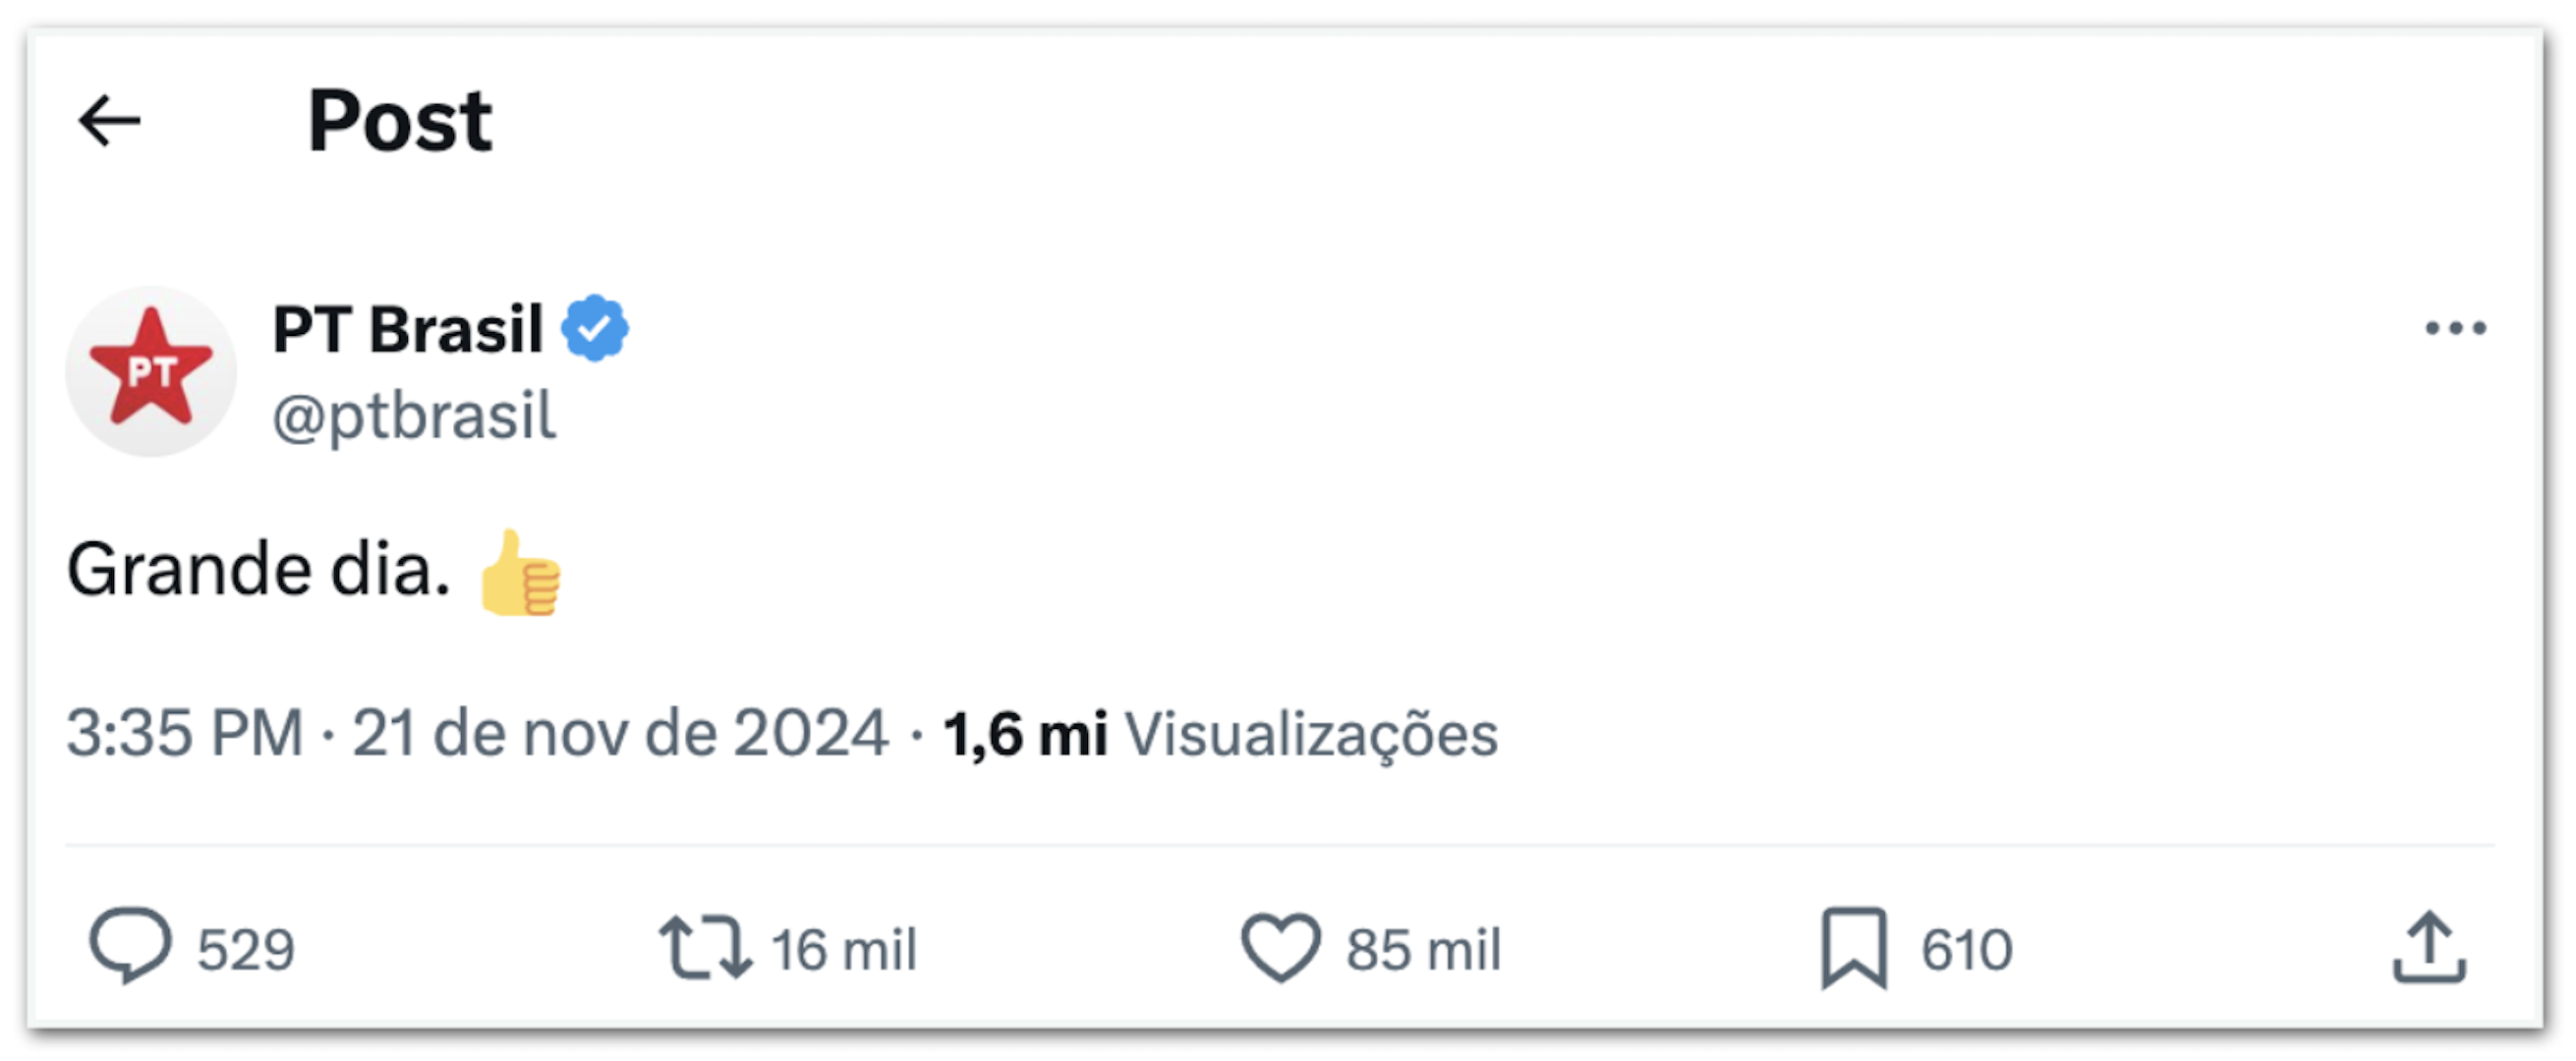Open the three-dot more options menu
This screenshot has width=2576, height=1061.
click(x=2455, y=328)
